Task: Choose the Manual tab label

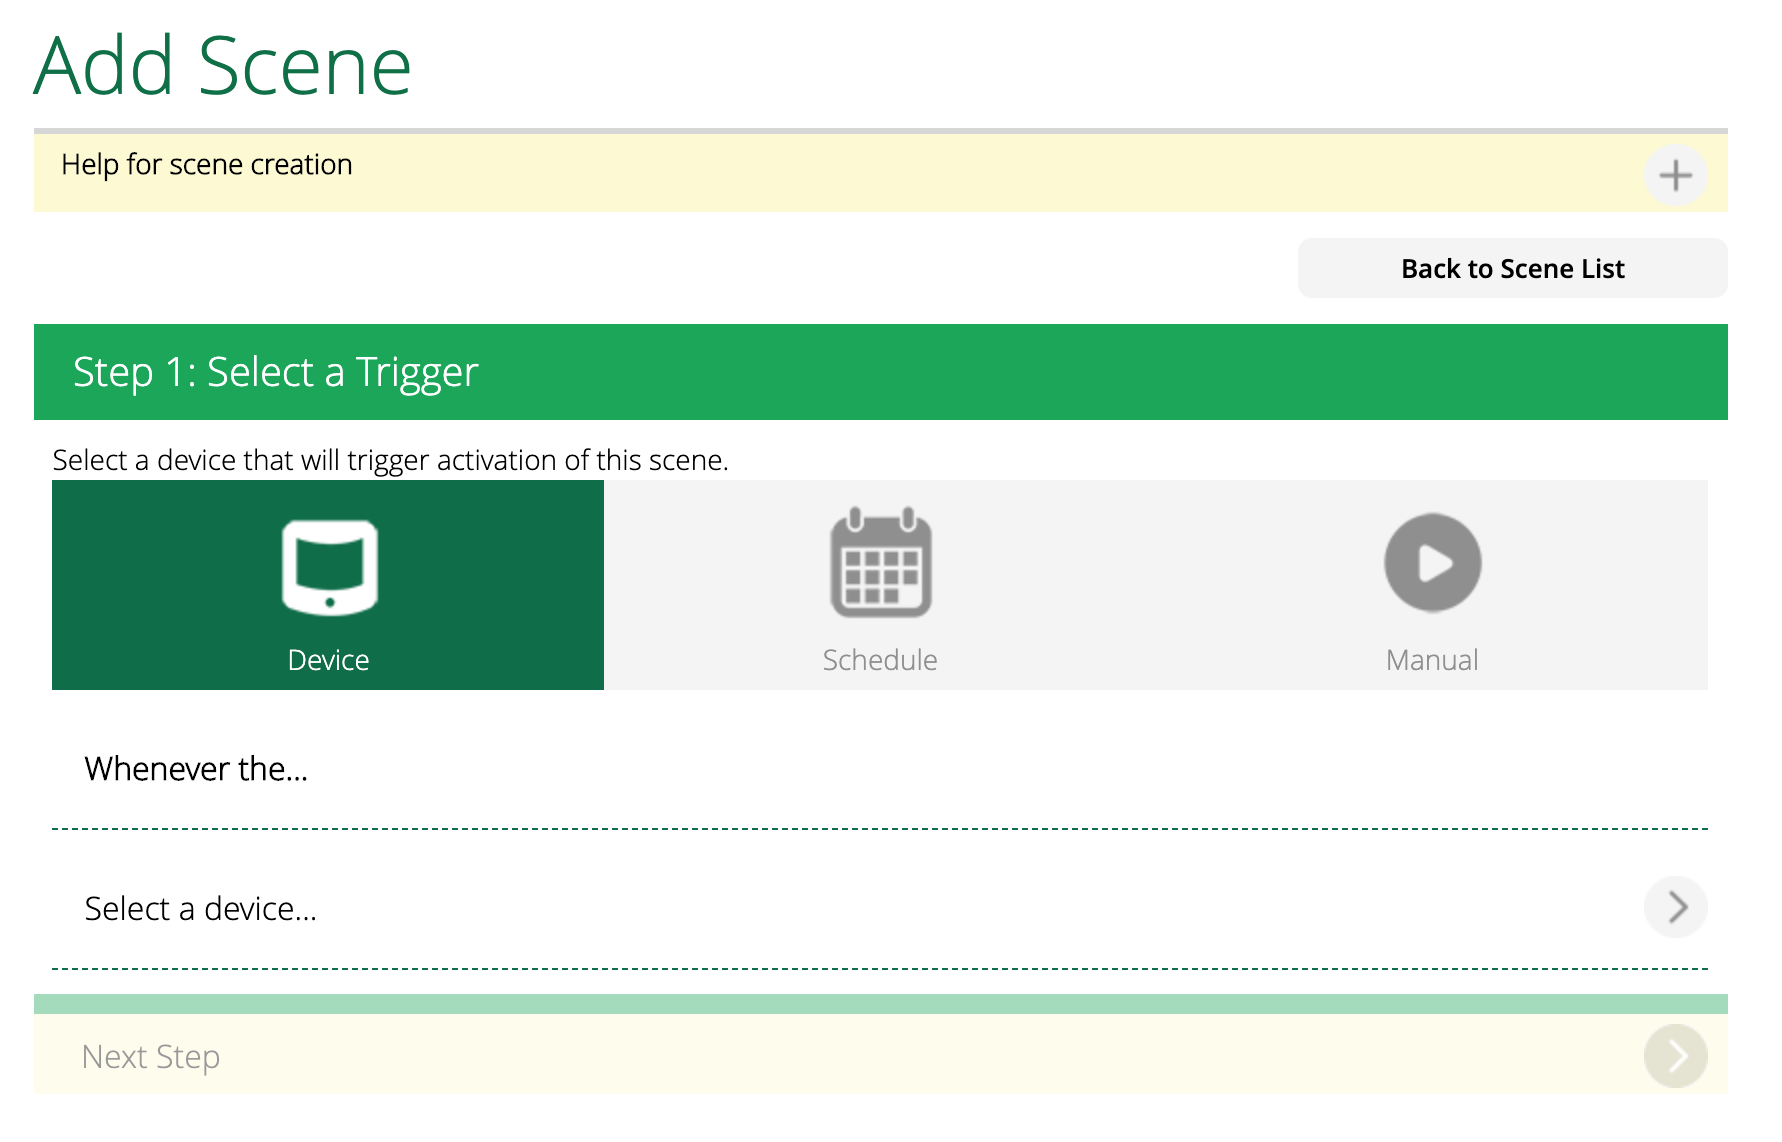Action: coord(1431,660)
